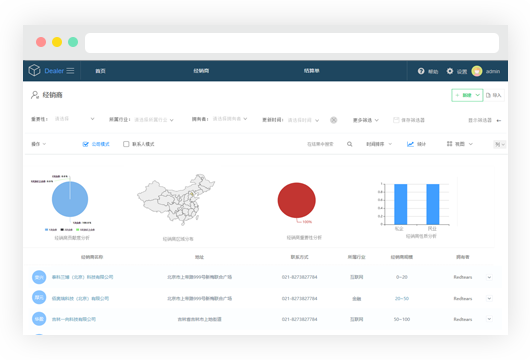The width and height of the screenshot is (530, 360).
Task: Uncheck the 公司模式 company mode checkbox
Action: [86, 144]
